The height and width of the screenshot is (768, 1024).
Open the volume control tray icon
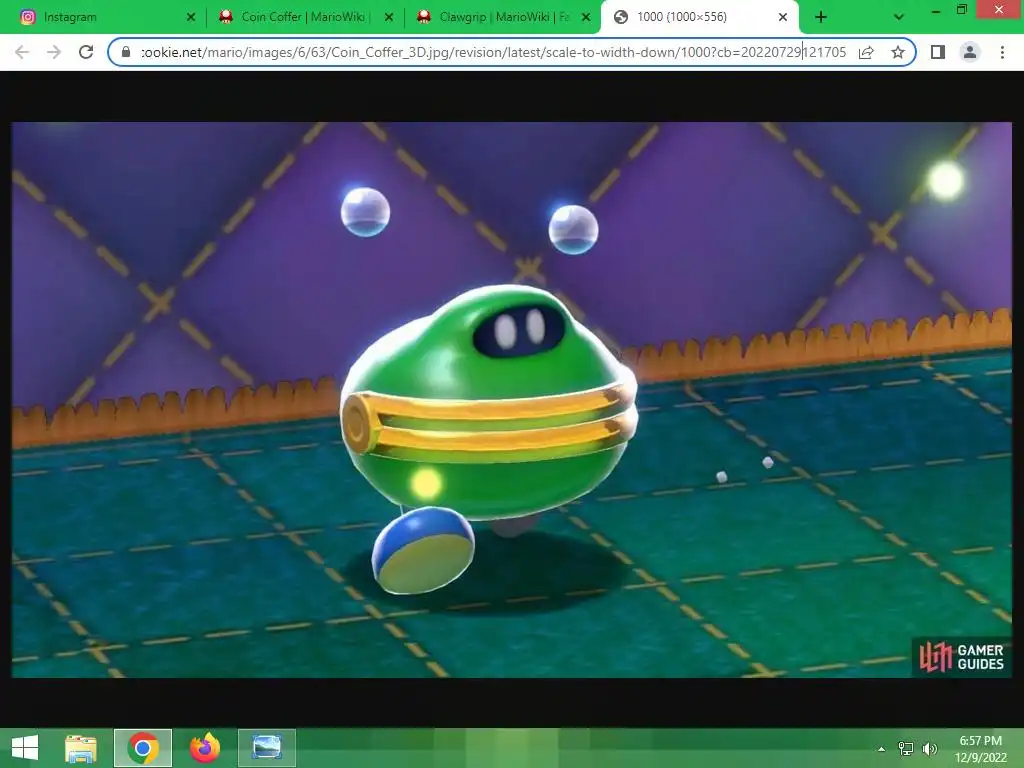pyautogui.click(x=930, y=748)
